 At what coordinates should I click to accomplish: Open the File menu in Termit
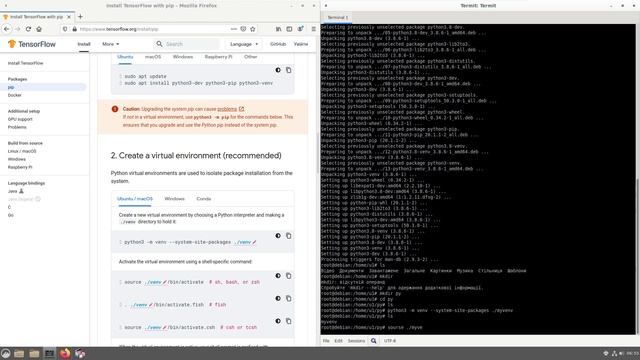326,340
